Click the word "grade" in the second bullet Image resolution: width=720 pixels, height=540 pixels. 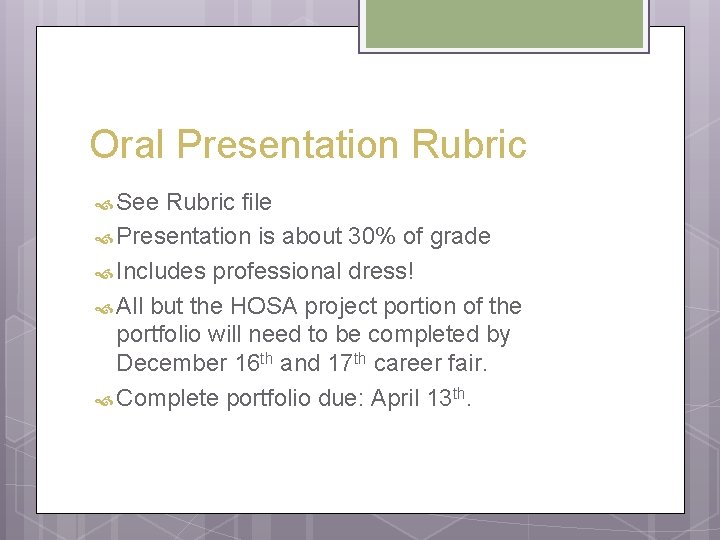[461, 236]
